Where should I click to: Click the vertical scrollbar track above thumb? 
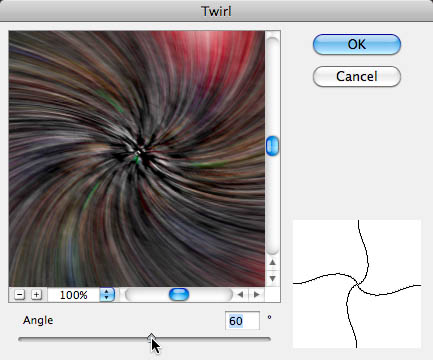(272, 87)
